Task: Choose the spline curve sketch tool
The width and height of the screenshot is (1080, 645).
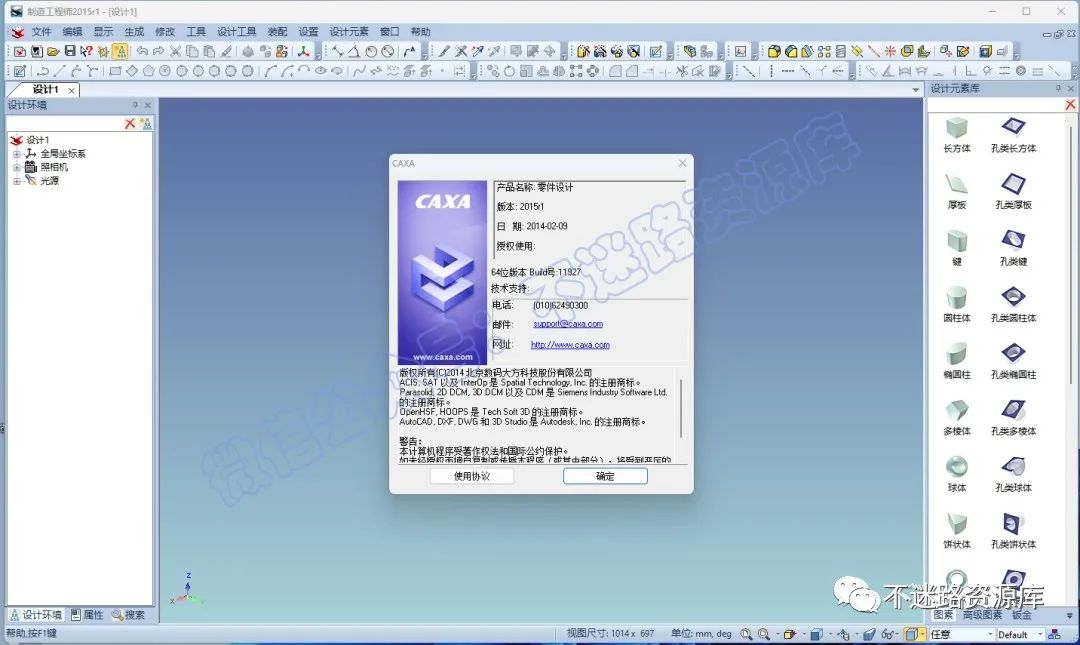Action: [359, 71]
